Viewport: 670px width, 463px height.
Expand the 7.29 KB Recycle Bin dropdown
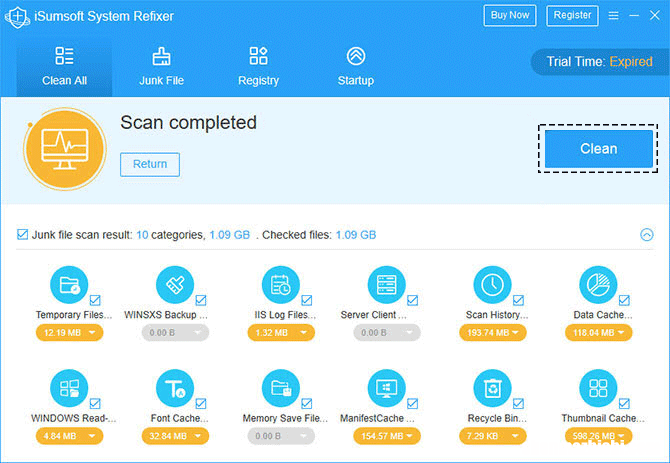coord(493,436)
